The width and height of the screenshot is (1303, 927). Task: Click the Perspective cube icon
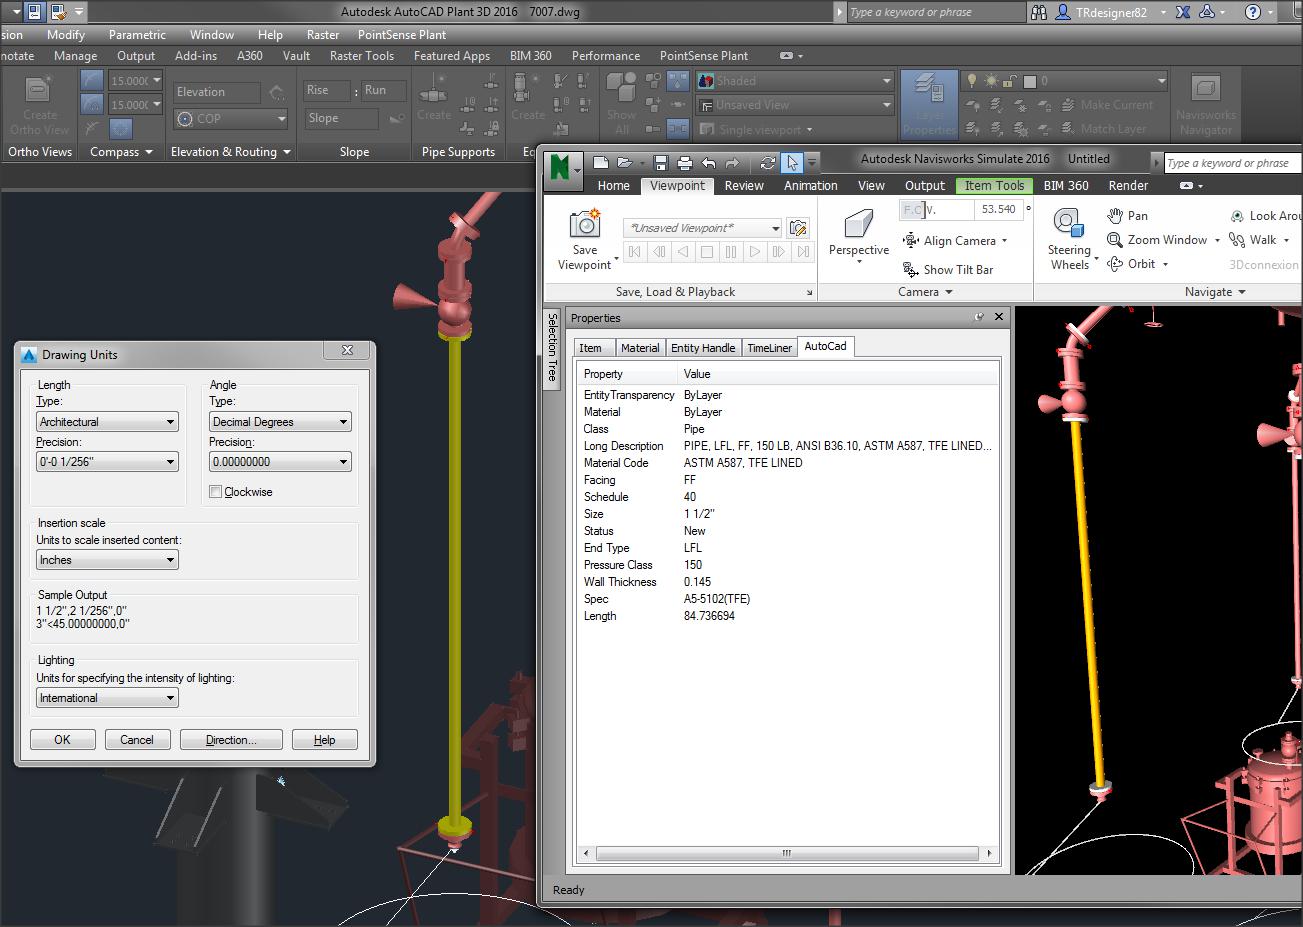click(x=858, y=223)
